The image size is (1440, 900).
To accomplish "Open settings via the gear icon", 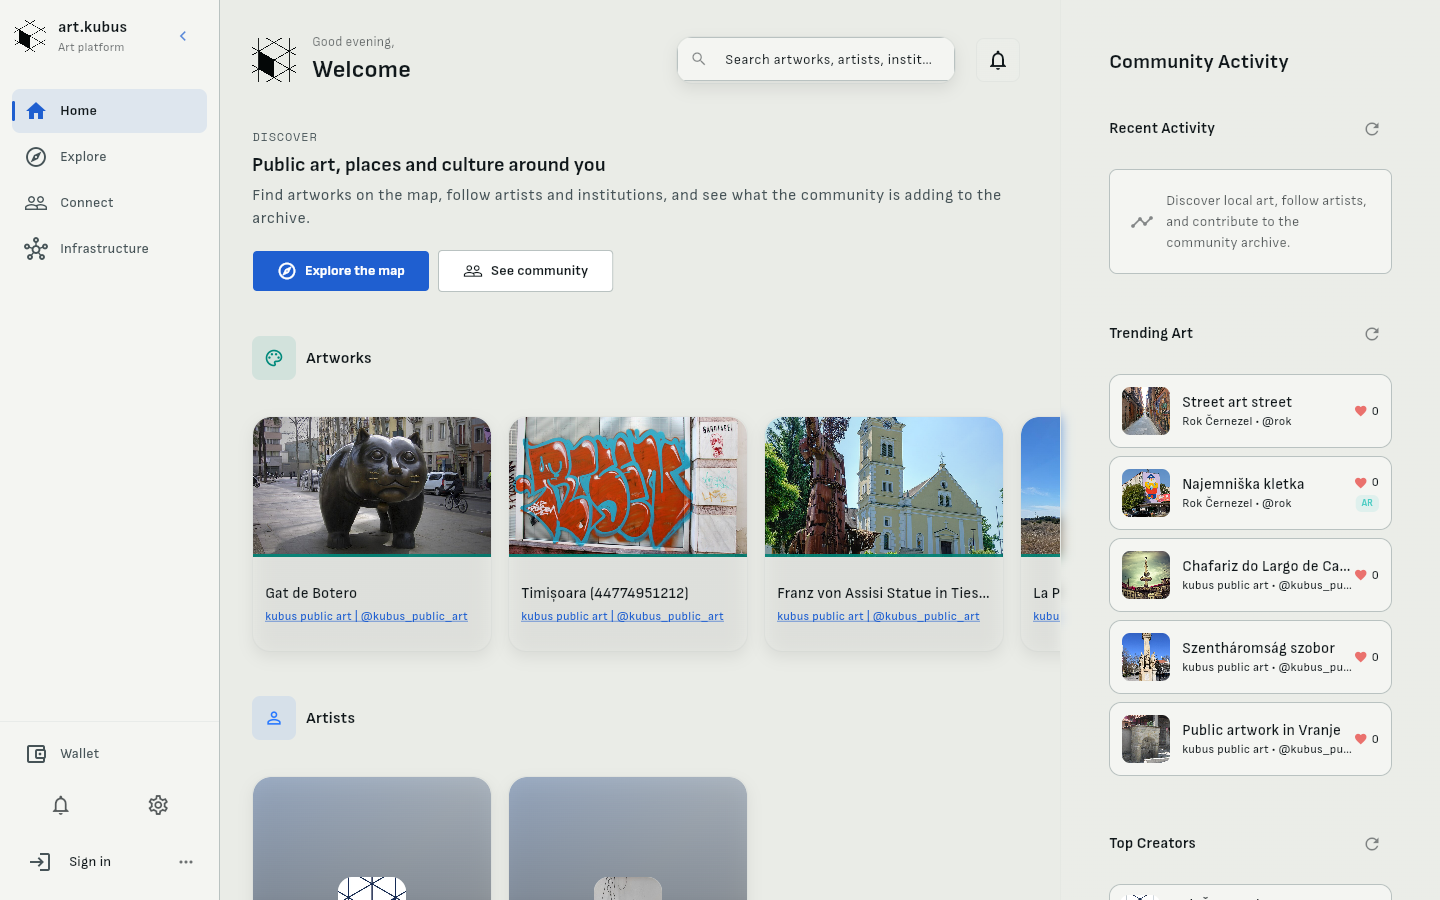I will 158,805.
